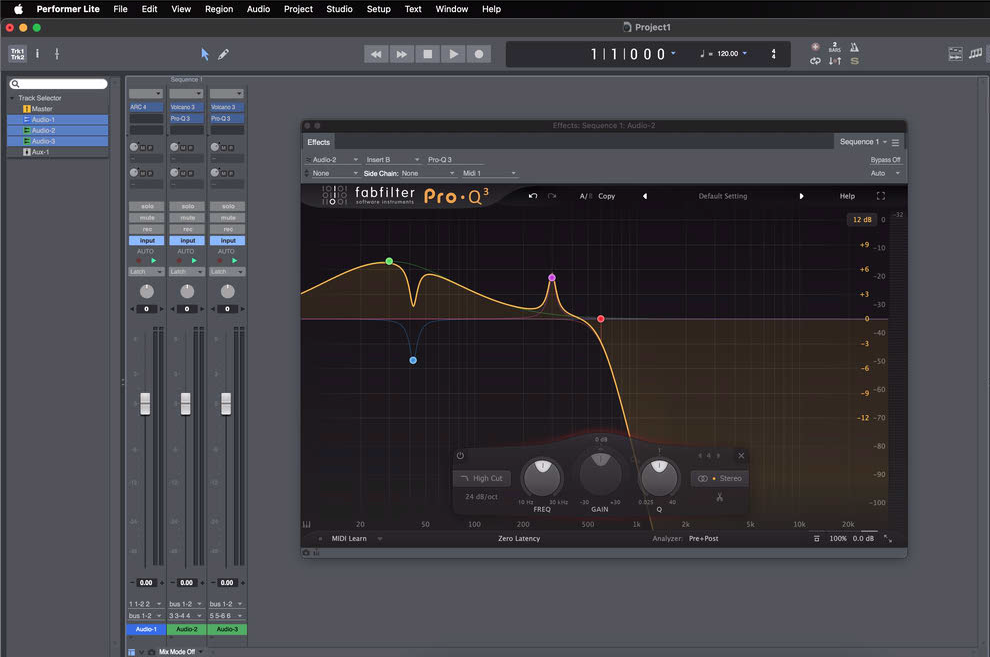This screenshot has width=990, height=657.
Task: Open the High Cut filter shape dropdown
Action: pyautogui.click(x=482, y=478)
